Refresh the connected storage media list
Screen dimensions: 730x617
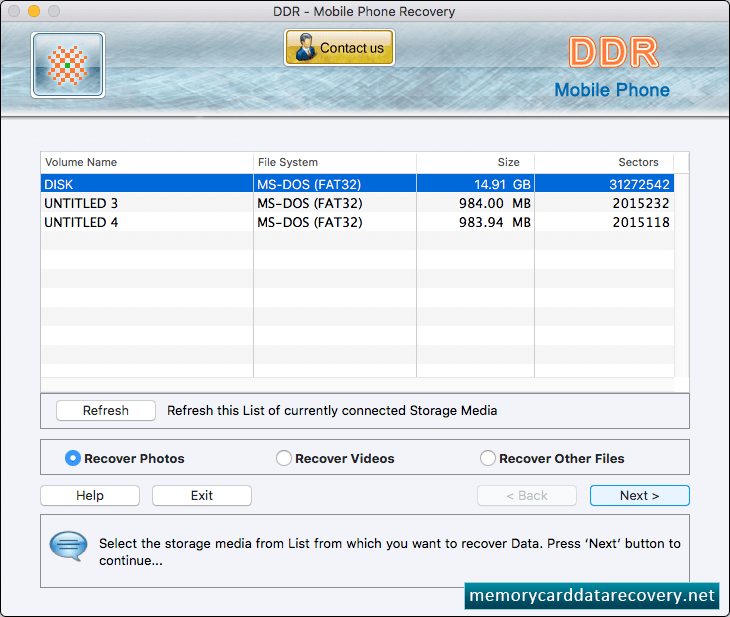[x=106, y=411]
